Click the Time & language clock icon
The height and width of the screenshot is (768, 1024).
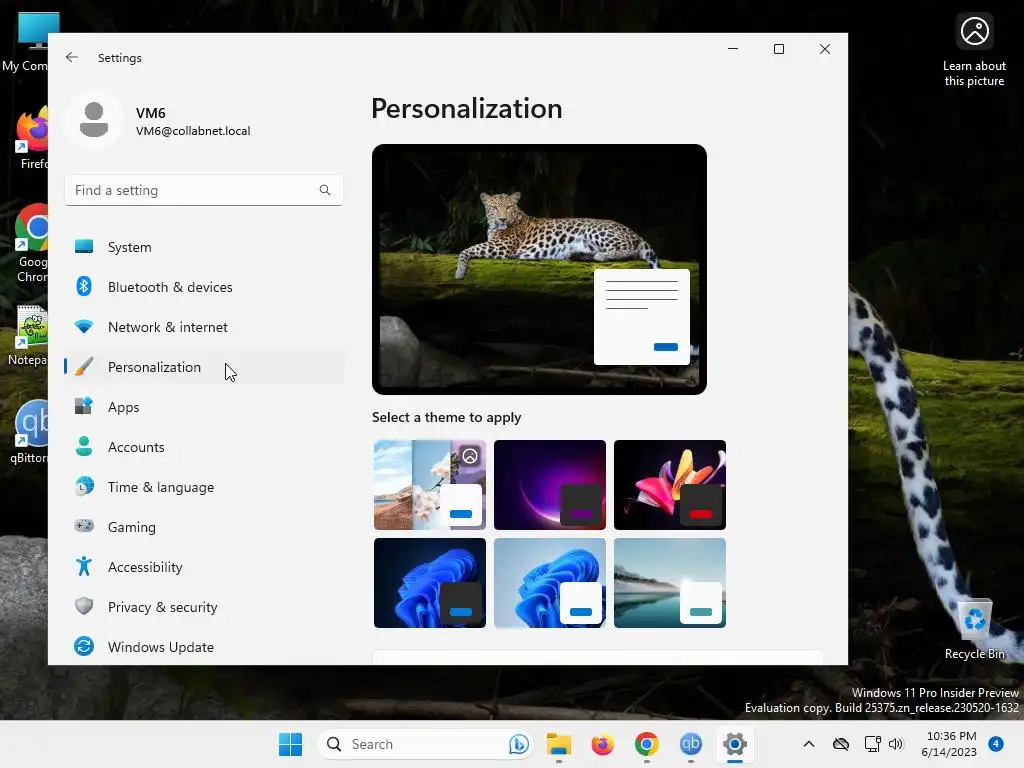84,487
